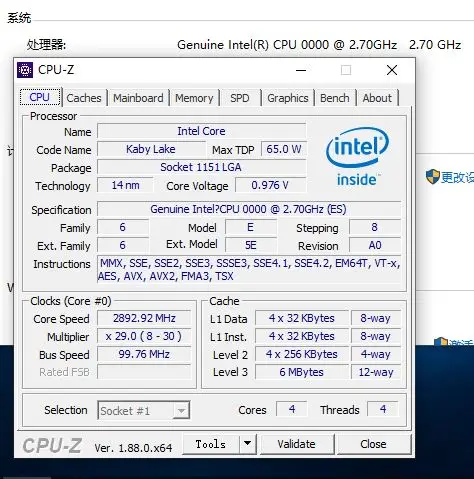
Task: Click the Core Speed value 2892.92 MHz
Action: click(x=144, y=318)
